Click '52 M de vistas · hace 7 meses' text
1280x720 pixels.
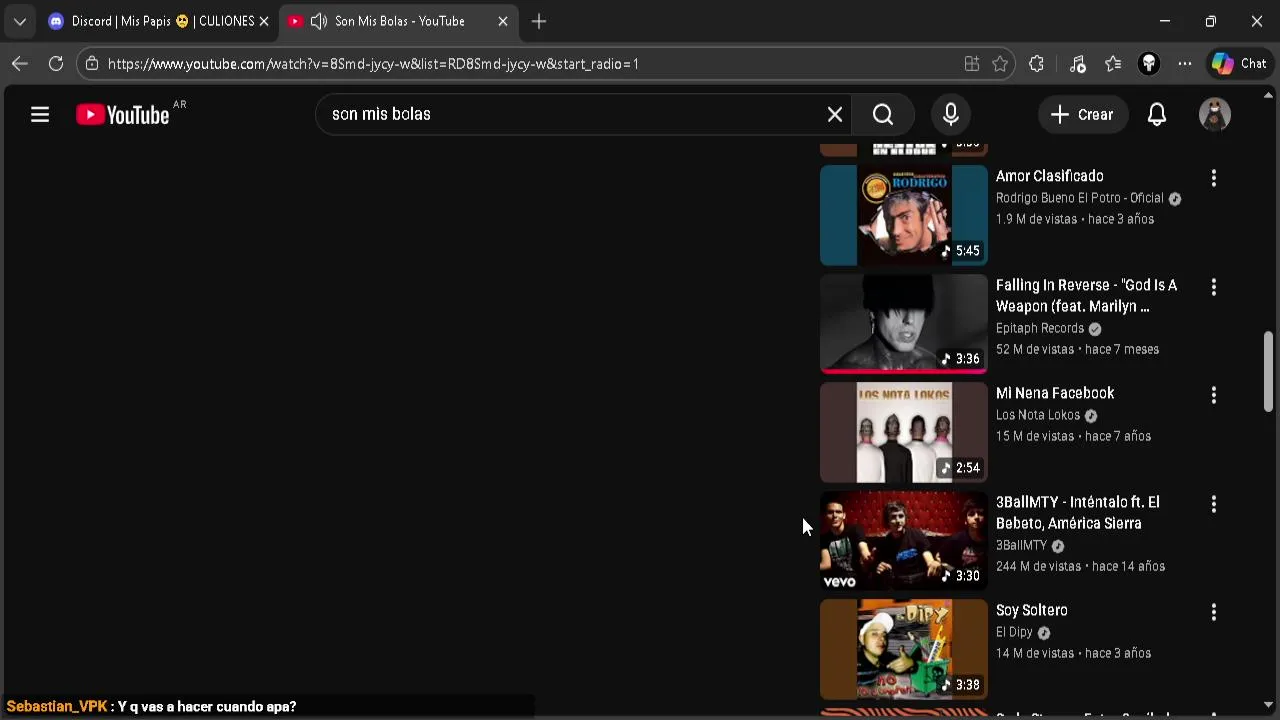pos(1077,349)
